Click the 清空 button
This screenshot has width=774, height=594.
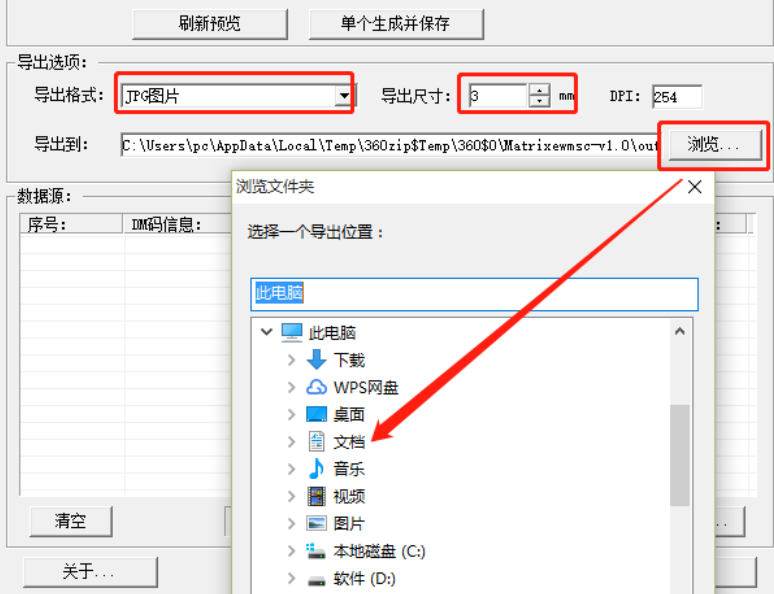click(x=71, y=521)
